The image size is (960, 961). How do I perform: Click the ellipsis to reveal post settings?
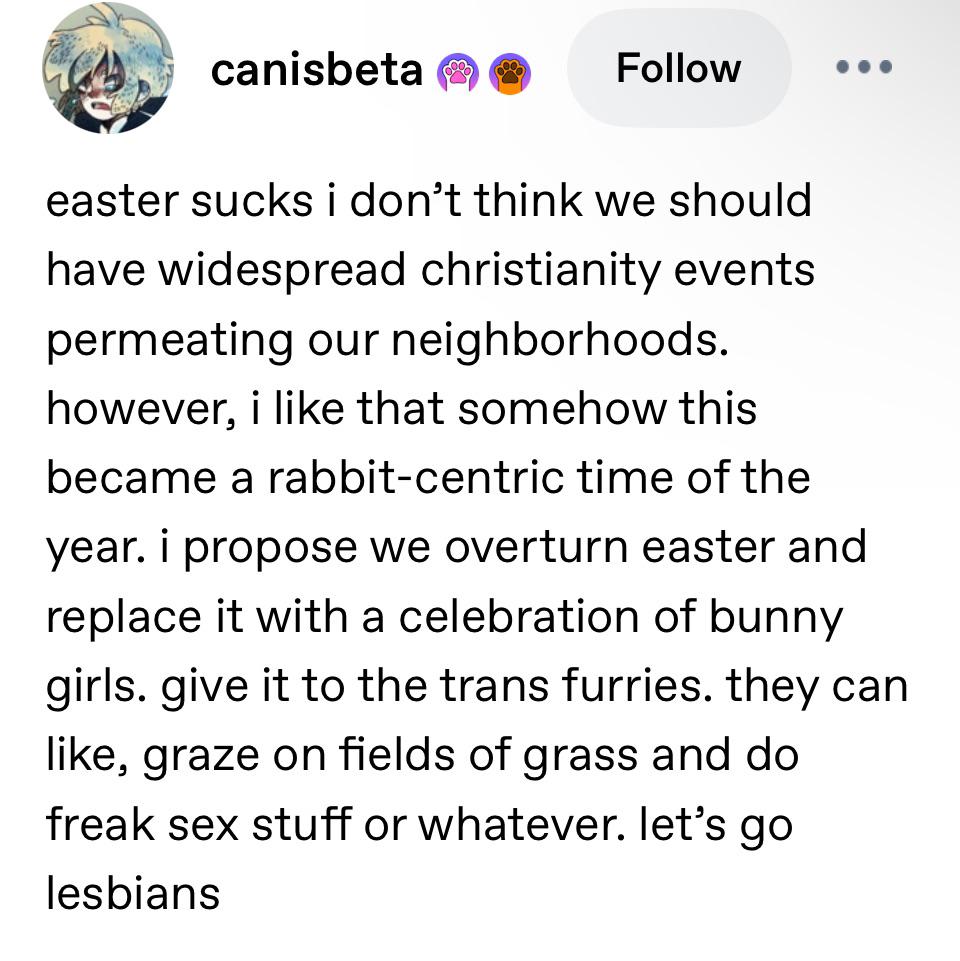pos(862,68)
